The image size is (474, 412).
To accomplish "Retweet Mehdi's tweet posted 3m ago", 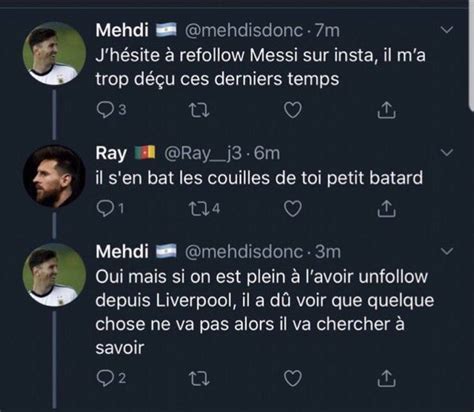I will point(199,379).
